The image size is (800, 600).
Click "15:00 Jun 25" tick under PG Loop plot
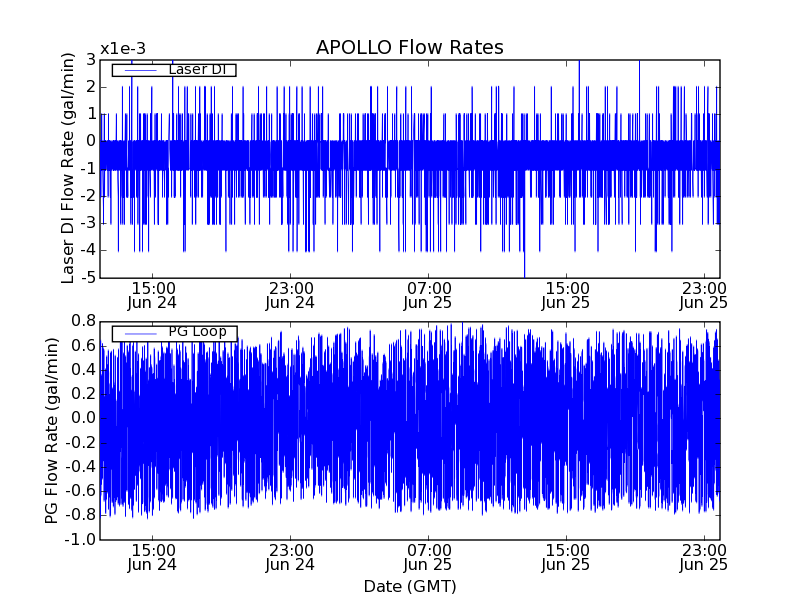(x=566, y=558)
